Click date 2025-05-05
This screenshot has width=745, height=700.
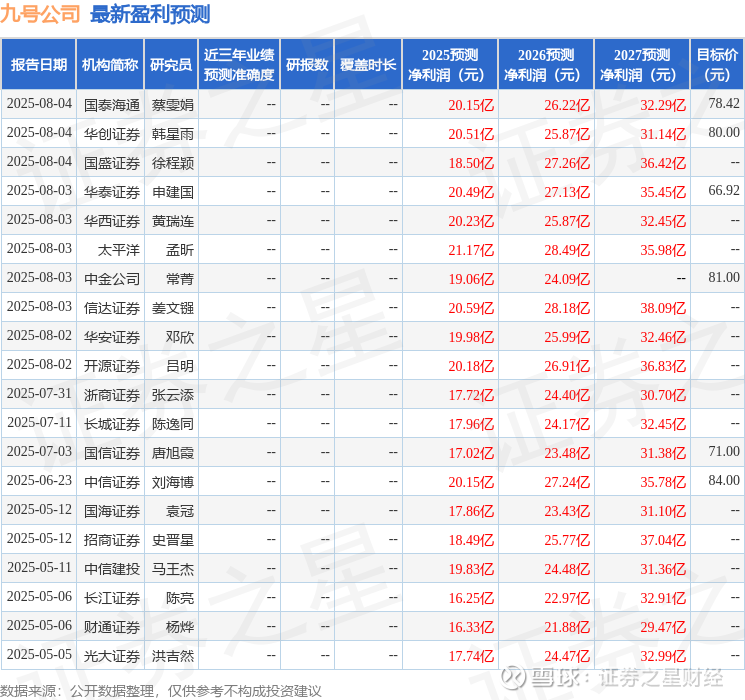tap(39, 654)
